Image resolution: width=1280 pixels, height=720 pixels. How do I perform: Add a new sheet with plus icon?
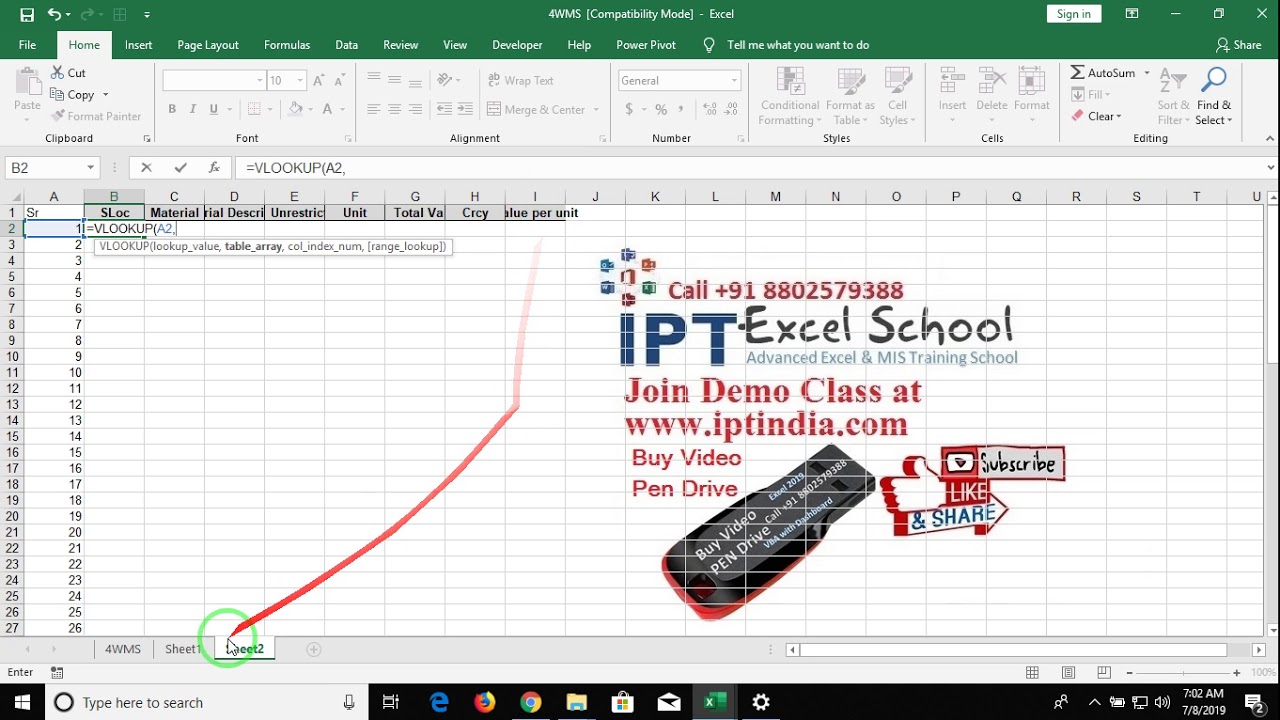313,649
